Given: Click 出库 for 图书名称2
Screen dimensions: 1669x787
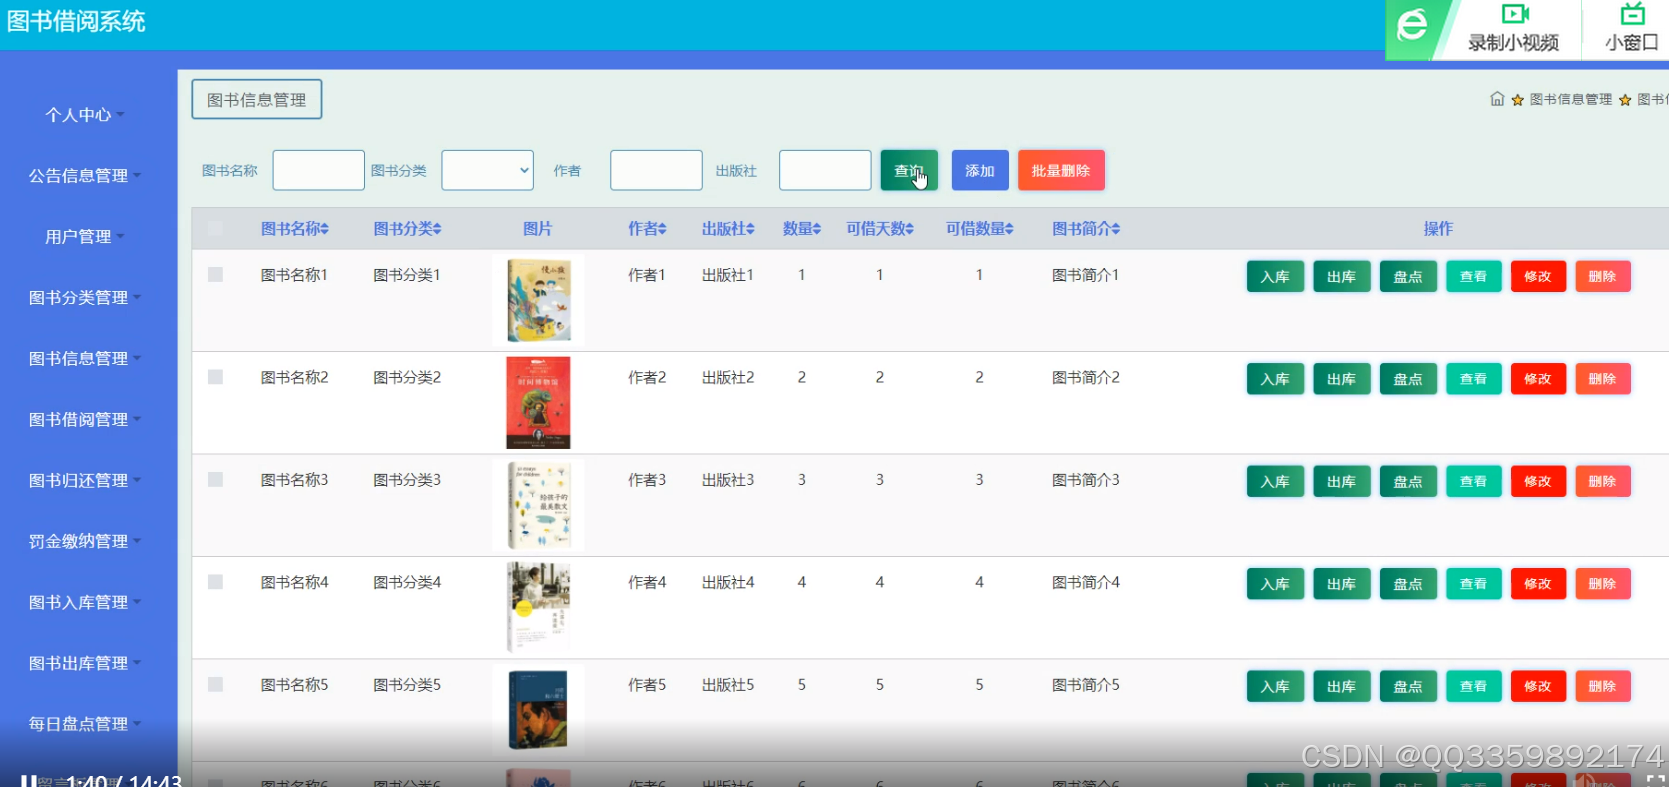Looking at the screenshot, I should click(x=1341, y=379).
